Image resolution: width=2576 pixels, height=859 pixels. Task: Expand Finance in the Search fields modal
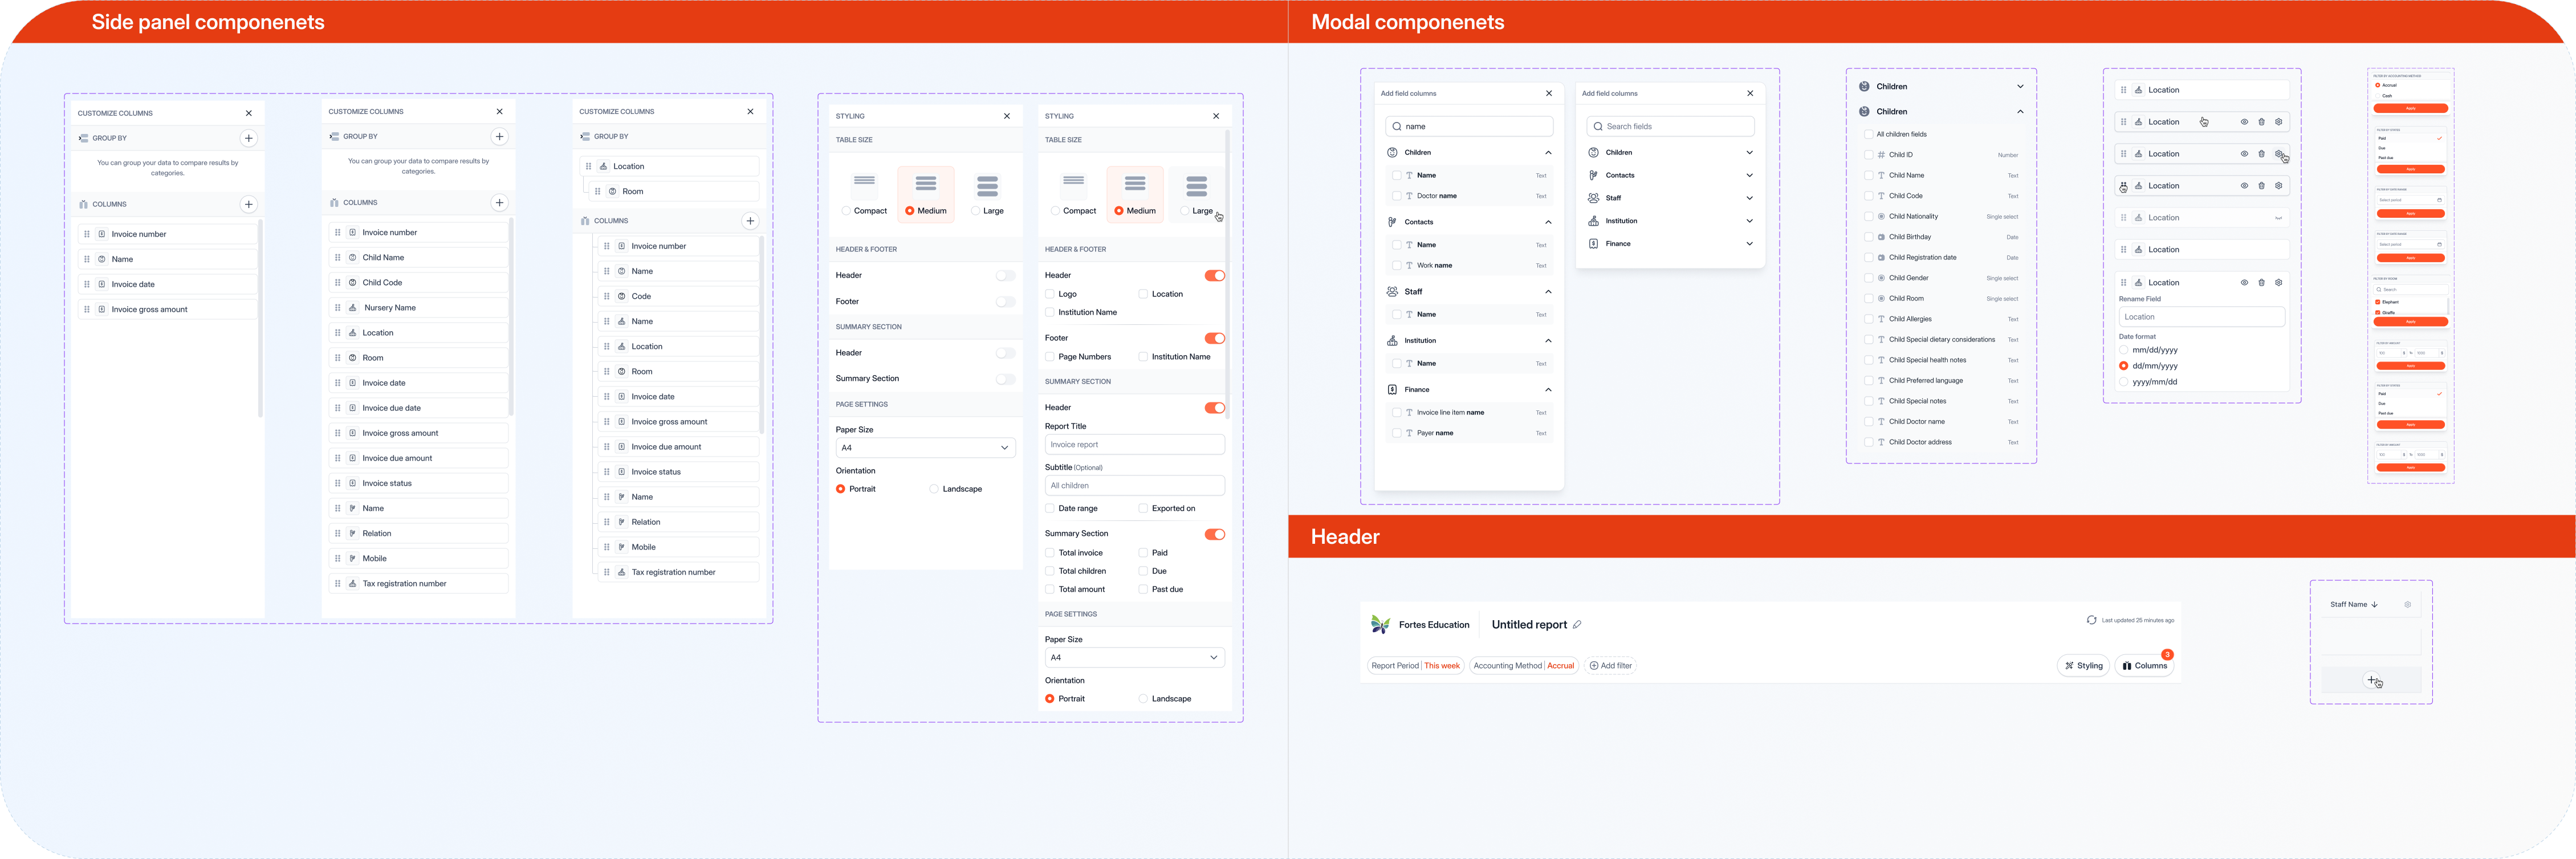[1749, 244]
